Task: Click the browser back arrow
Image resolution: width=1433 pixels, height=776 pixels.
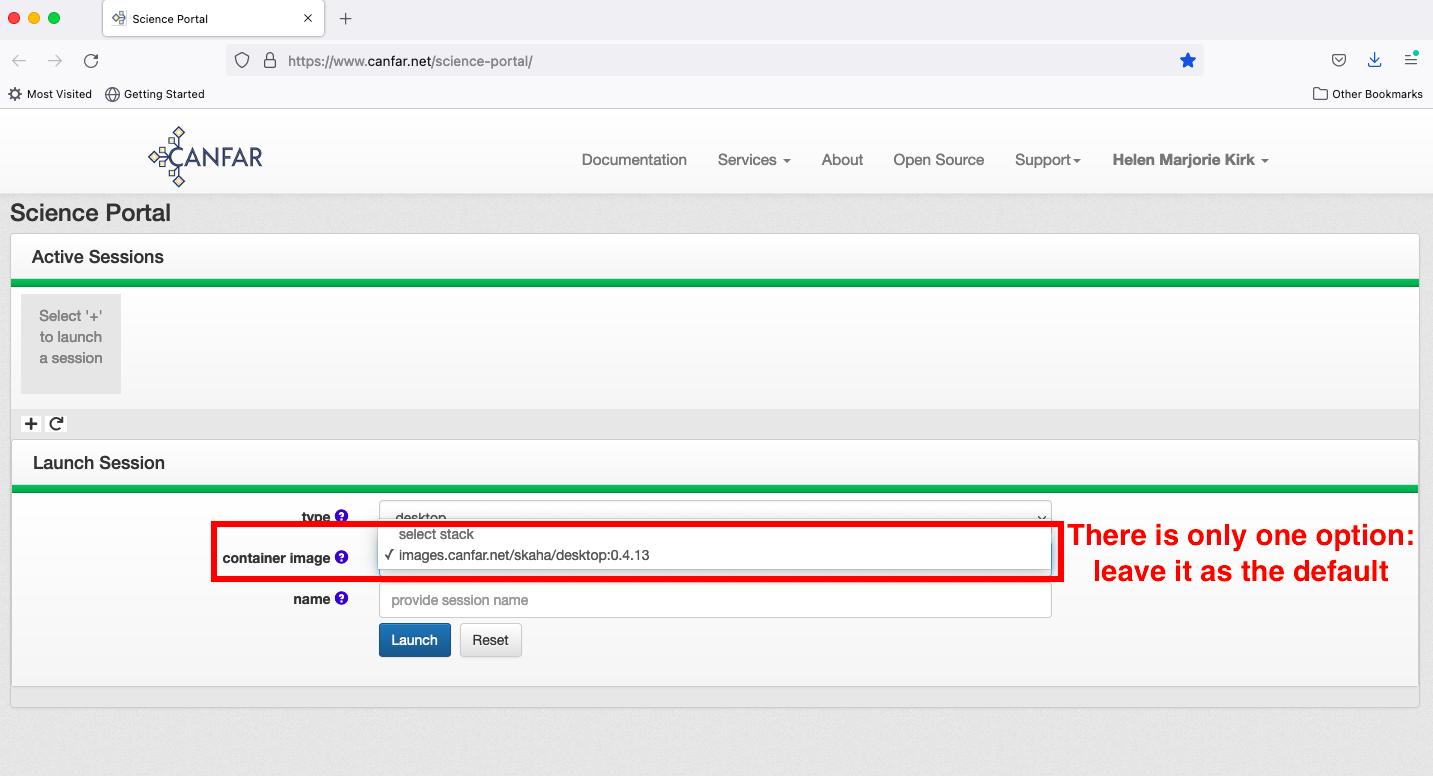Action: (19, 60)
